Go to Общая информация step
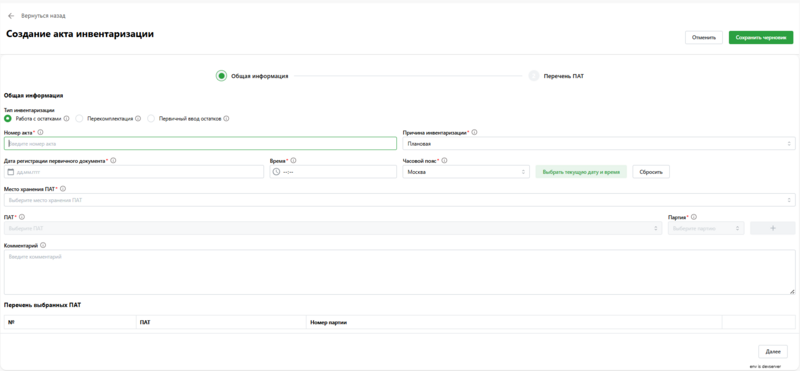The image size is (800, 371). (x=252, y=76)
